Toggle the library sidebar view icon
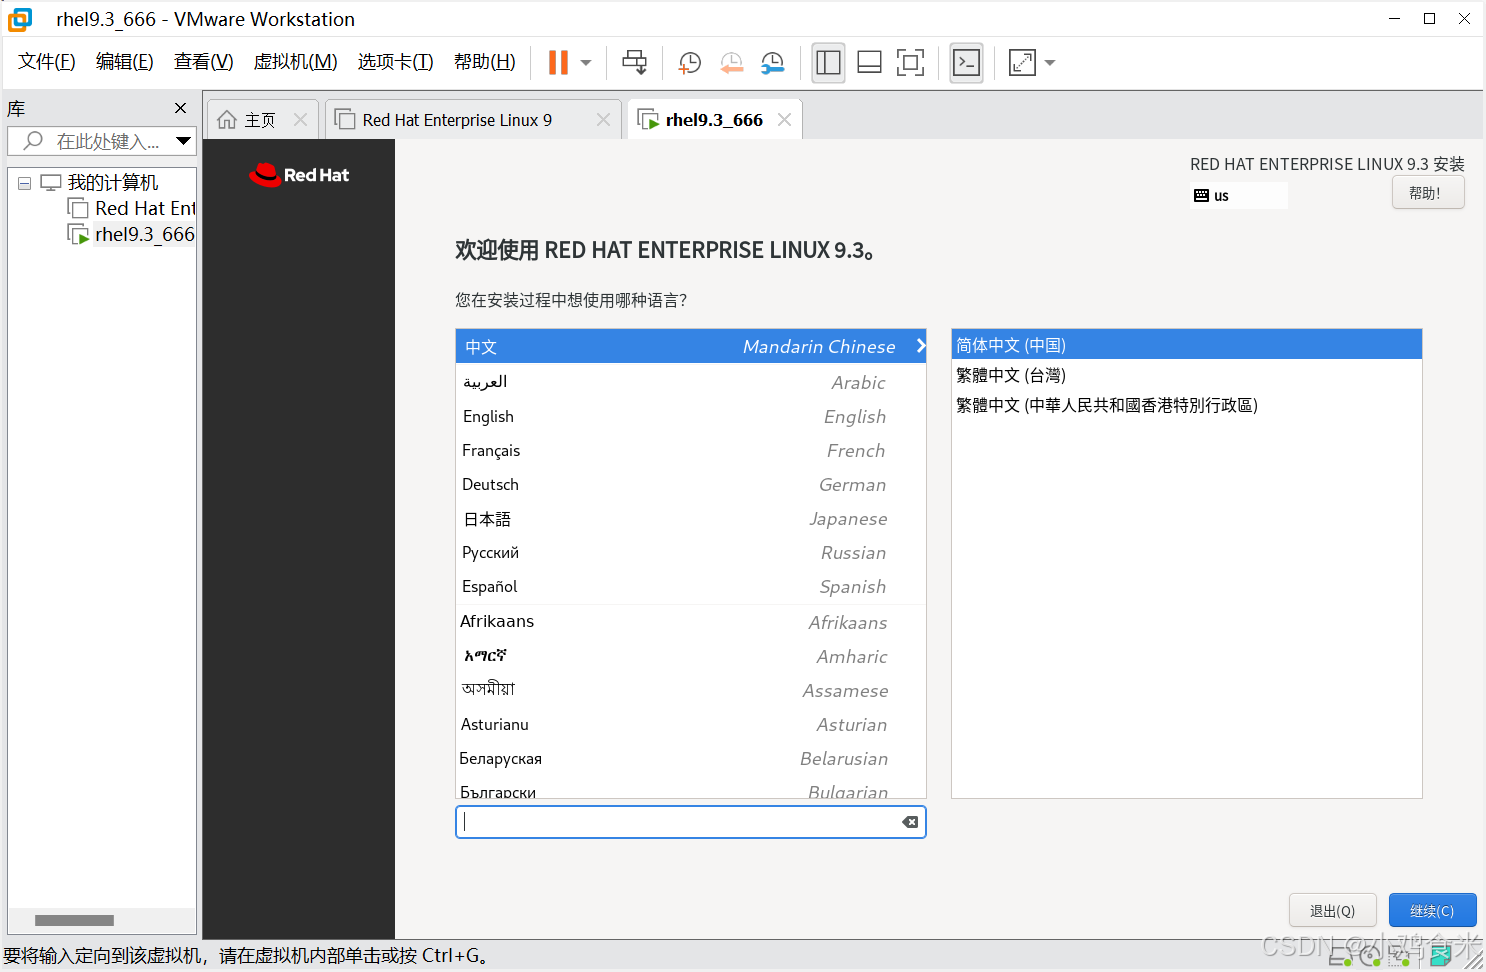The width and height of the screenshot is (1486, 972). point(828,62)
